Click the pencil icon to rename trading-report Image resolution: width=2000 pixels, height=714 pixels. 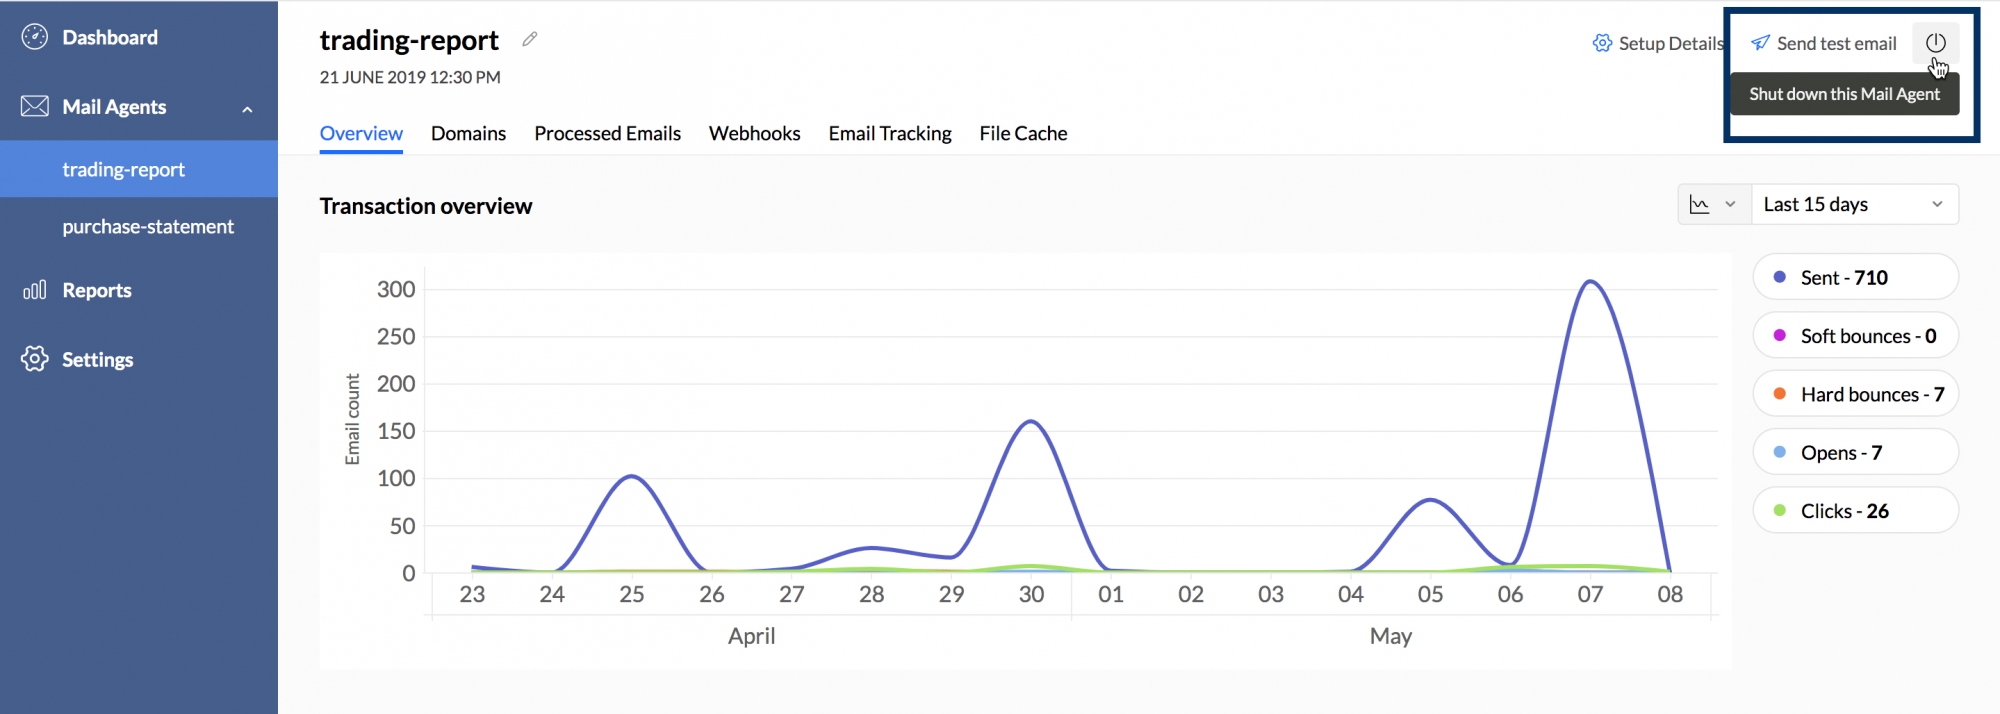[530, 39]
